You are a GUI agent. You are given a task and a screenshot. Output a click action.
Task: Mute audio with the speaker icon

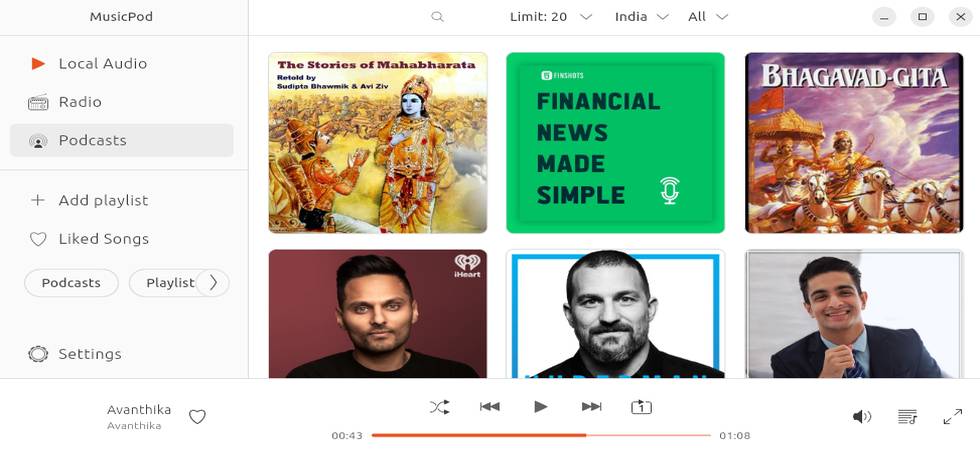coord(862,417)
